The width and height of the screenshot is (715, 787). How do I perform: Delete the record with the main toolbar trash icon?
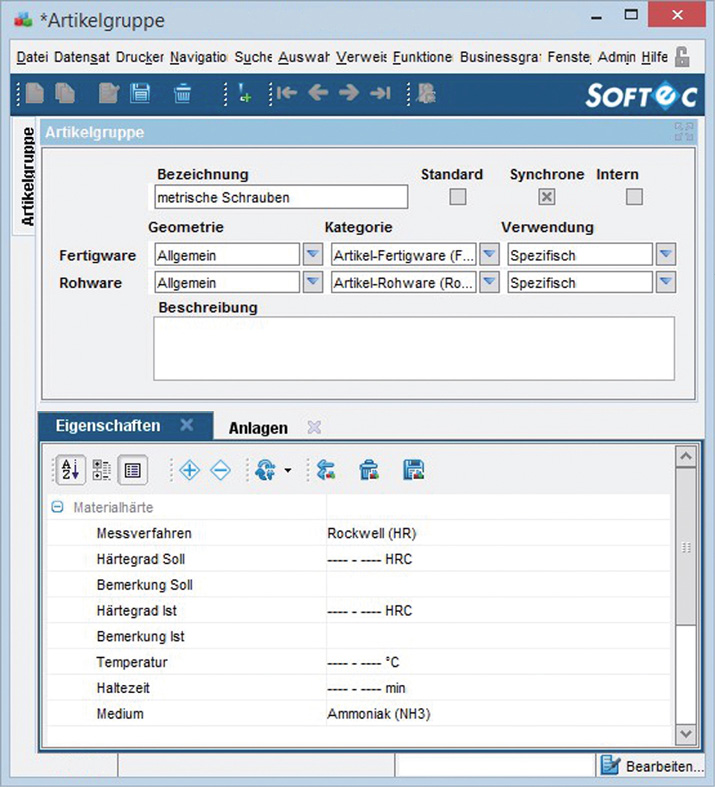coord(182,93)
